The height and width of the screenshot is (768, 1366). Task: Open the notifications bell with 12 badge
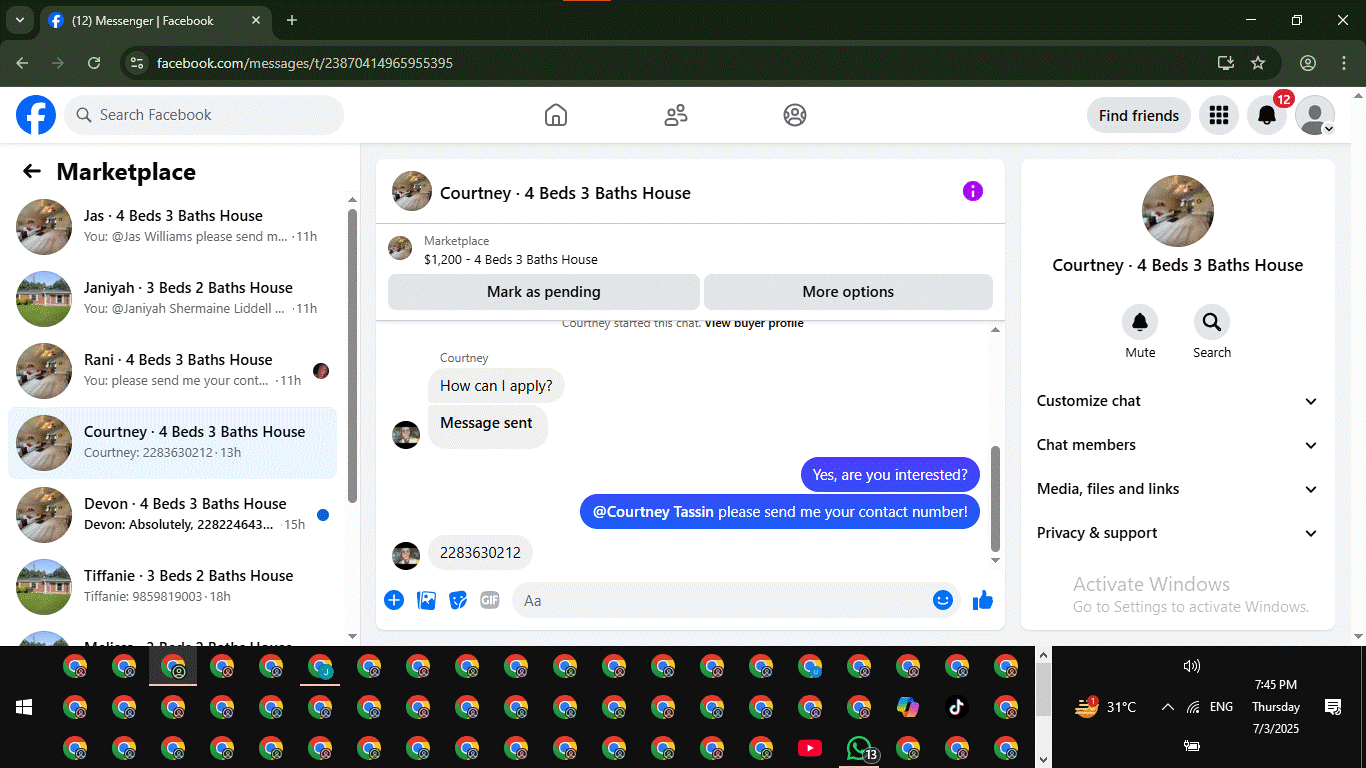pyautogui.click(x=1267, y=115)
